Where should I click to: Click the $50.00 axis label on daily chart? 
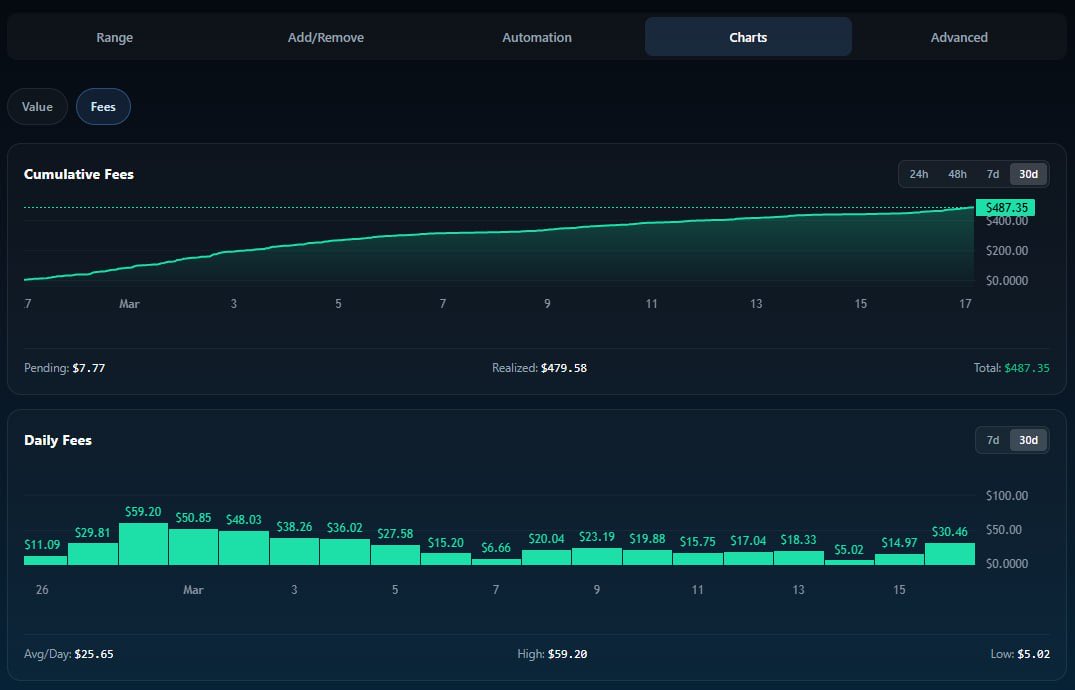[x=1004, y=530]
